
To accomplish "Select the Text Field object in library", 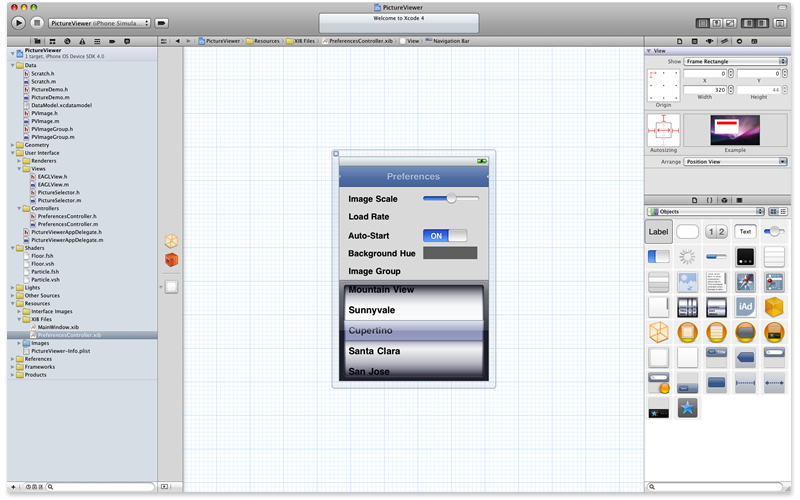I will click(x=745, y=232).
